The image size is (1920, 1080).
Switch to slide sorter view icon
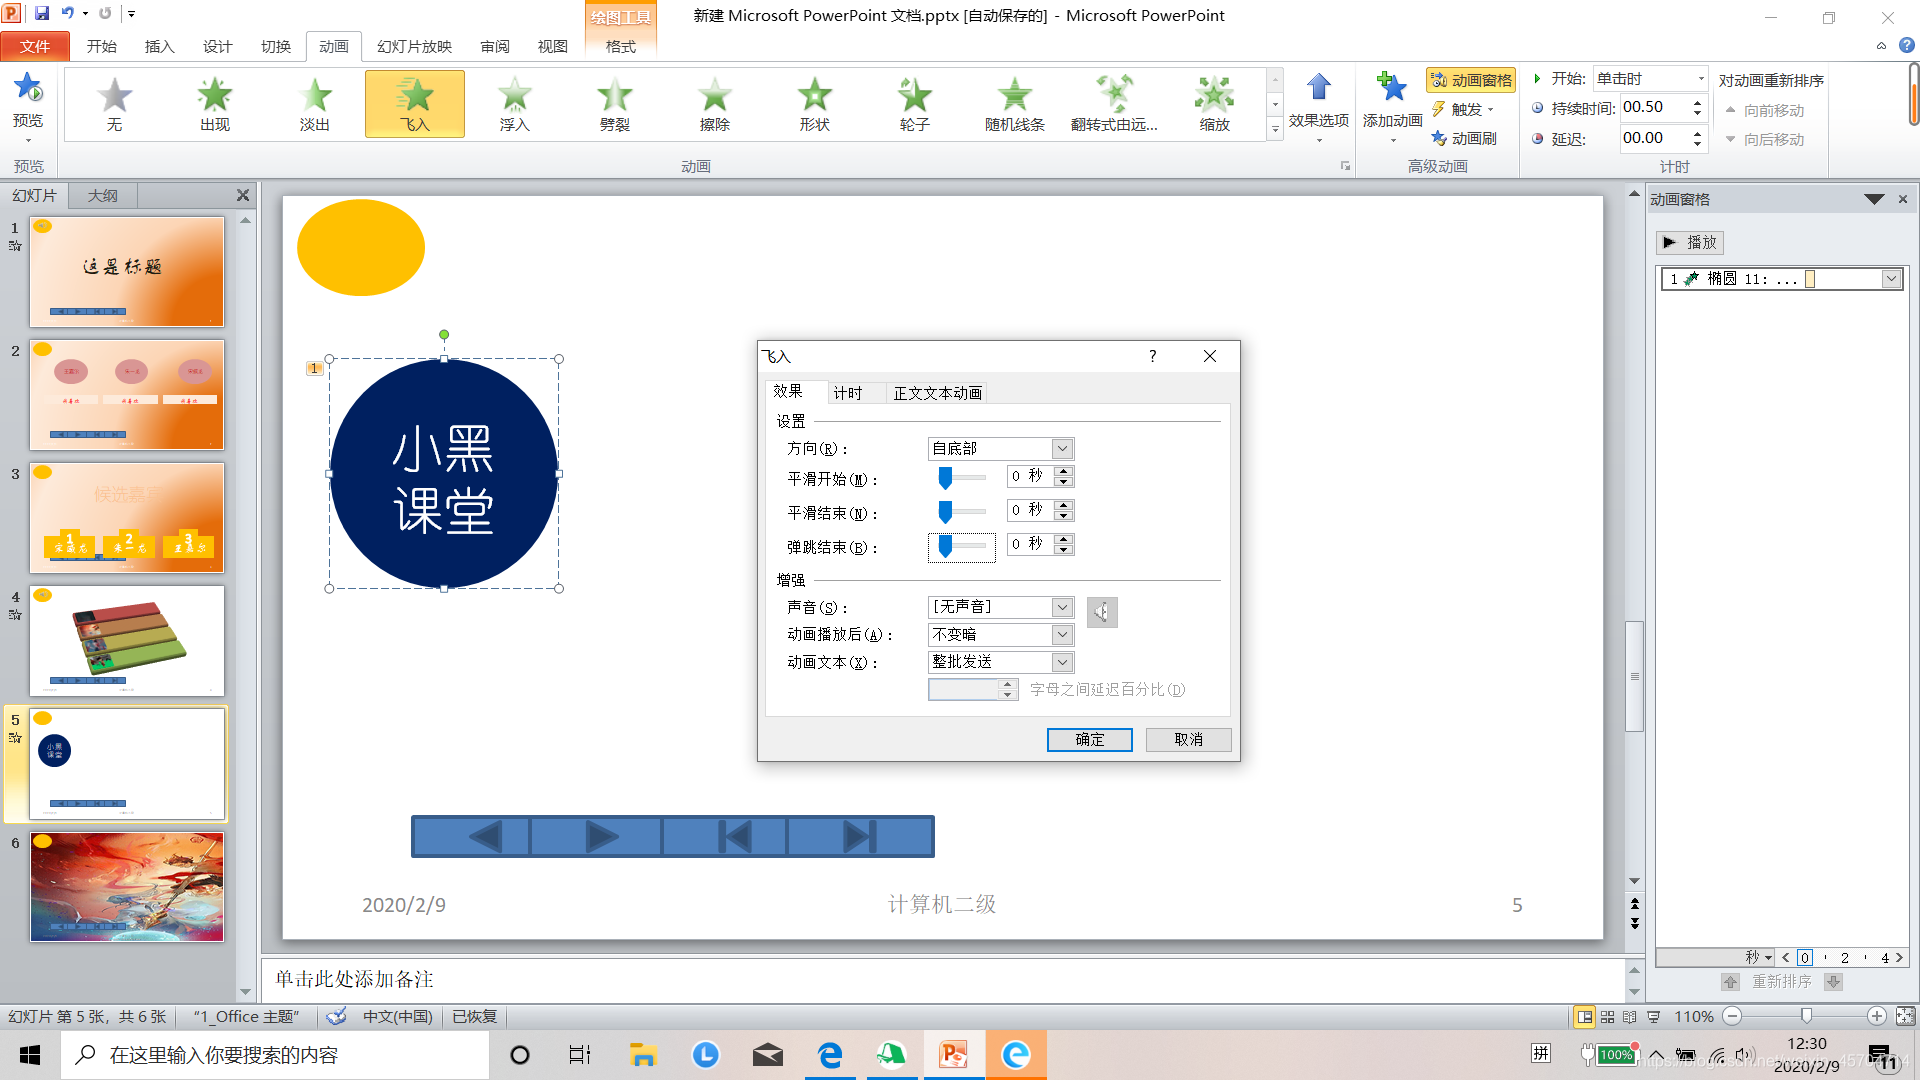[1607, 1017]
